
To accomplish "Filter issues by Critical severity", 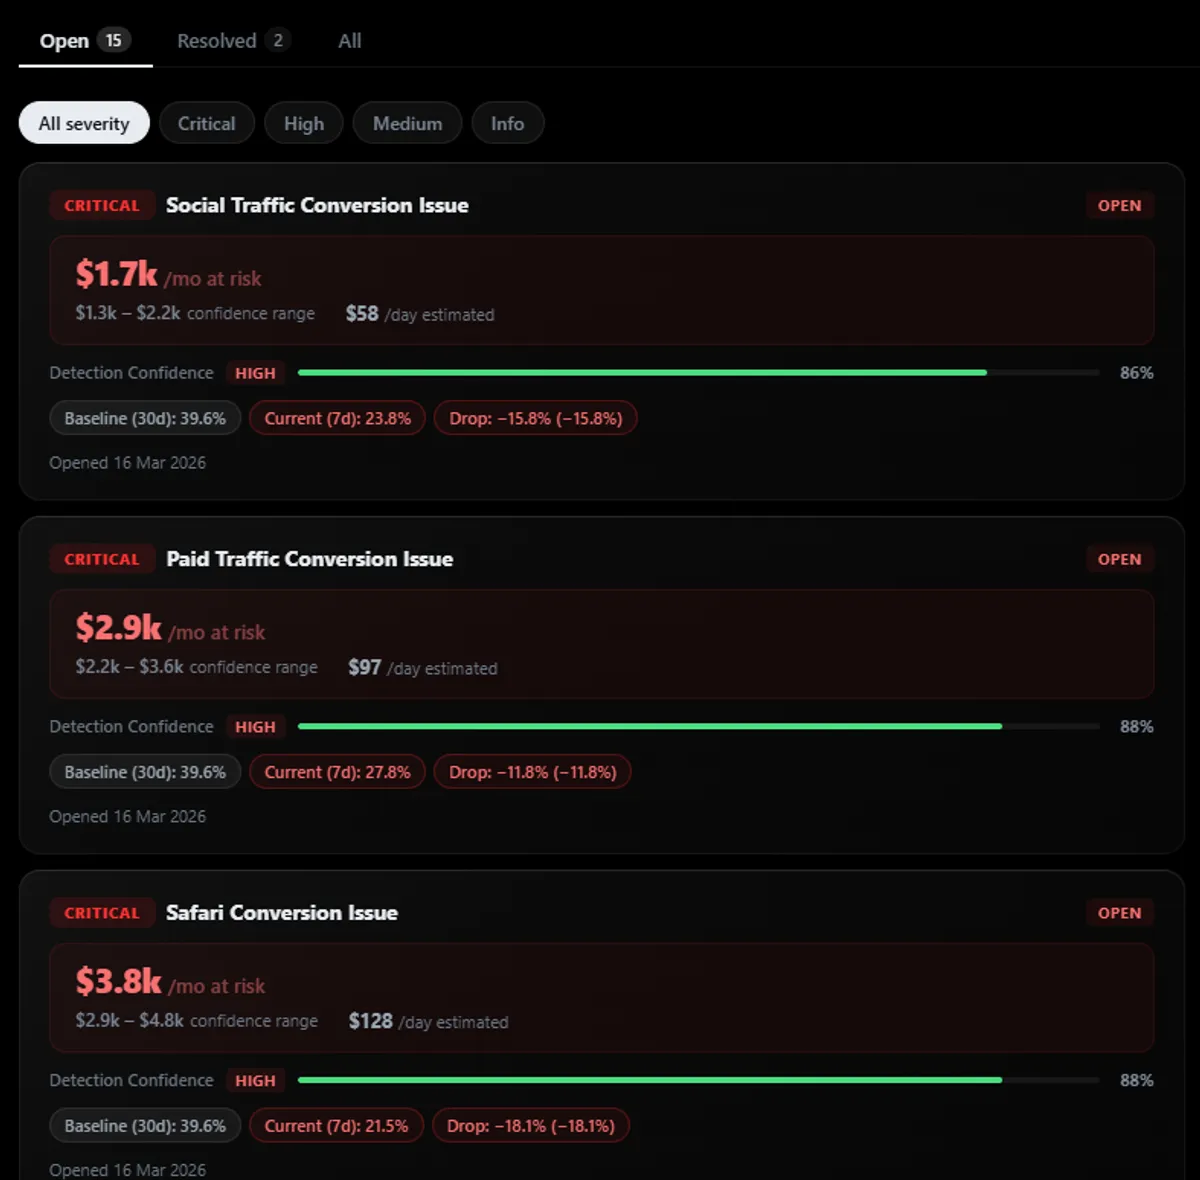I will [x=207, y=123].
